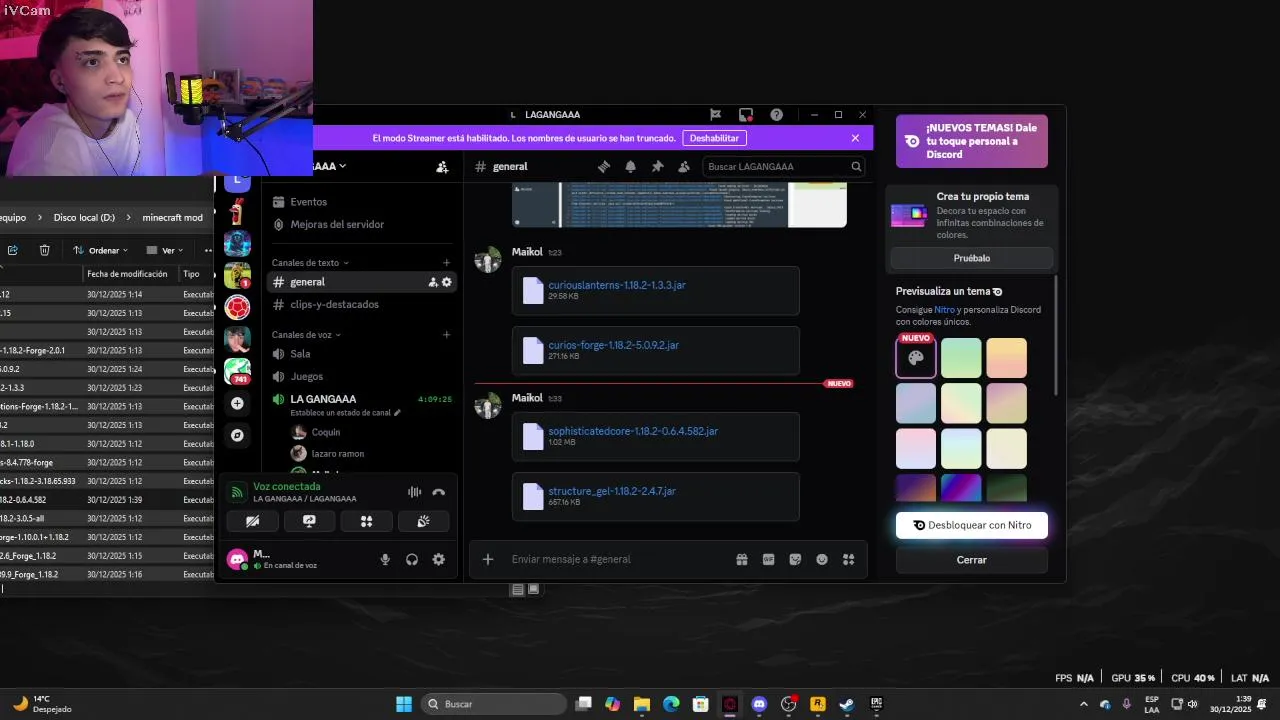Show pinned messages pin icon
The image size is (1280, 720).
pos(657,167)
